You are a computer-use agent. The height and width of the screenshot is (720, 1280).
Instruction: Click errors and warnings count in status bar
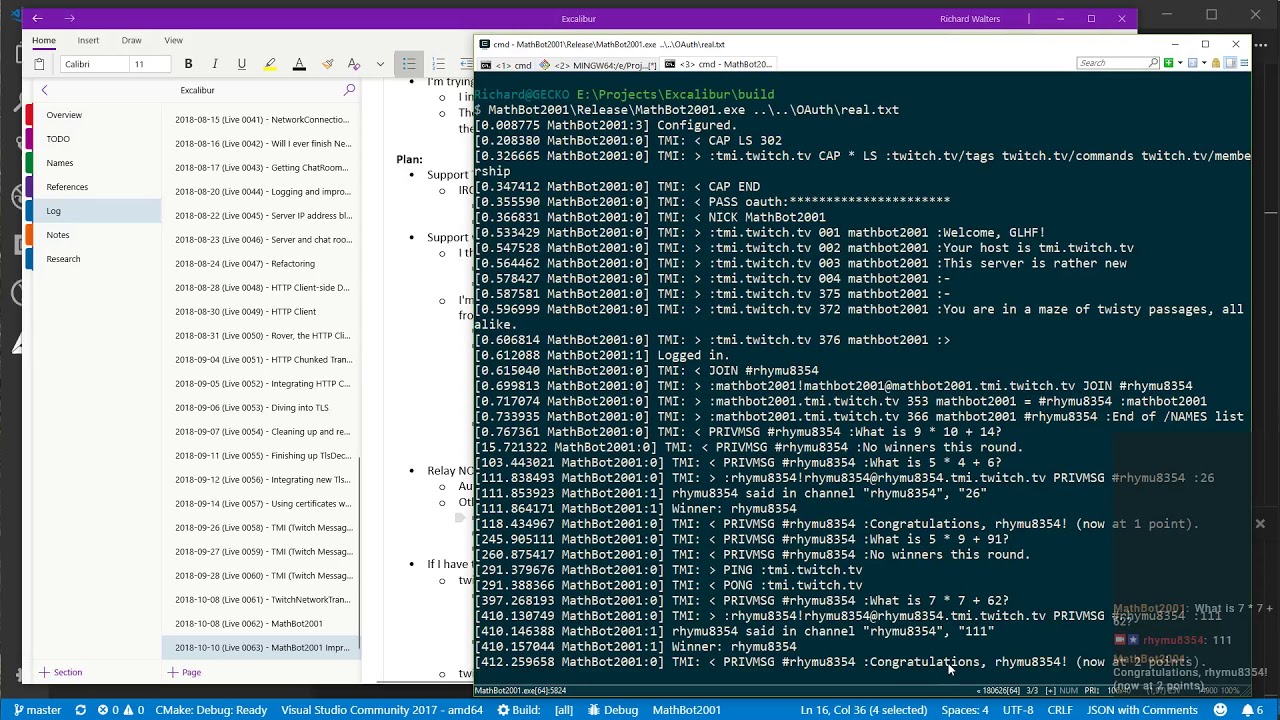point(121,710)
